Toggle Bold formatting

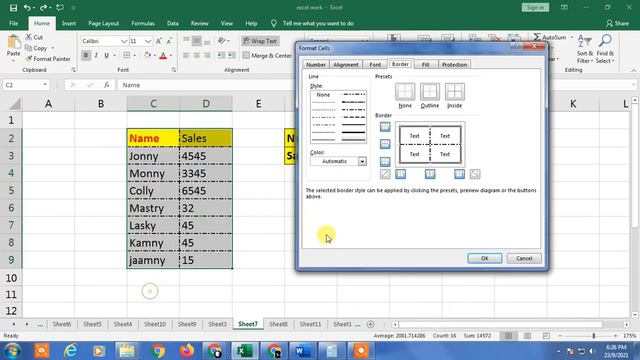pos(86,55)
